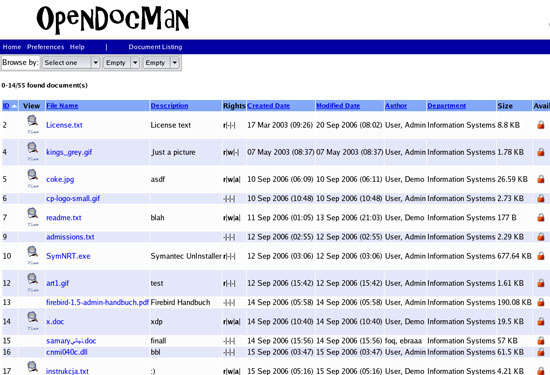This screenshot has height=375, width=550.
Task: Open art1.gif file link
Action: 58,283
